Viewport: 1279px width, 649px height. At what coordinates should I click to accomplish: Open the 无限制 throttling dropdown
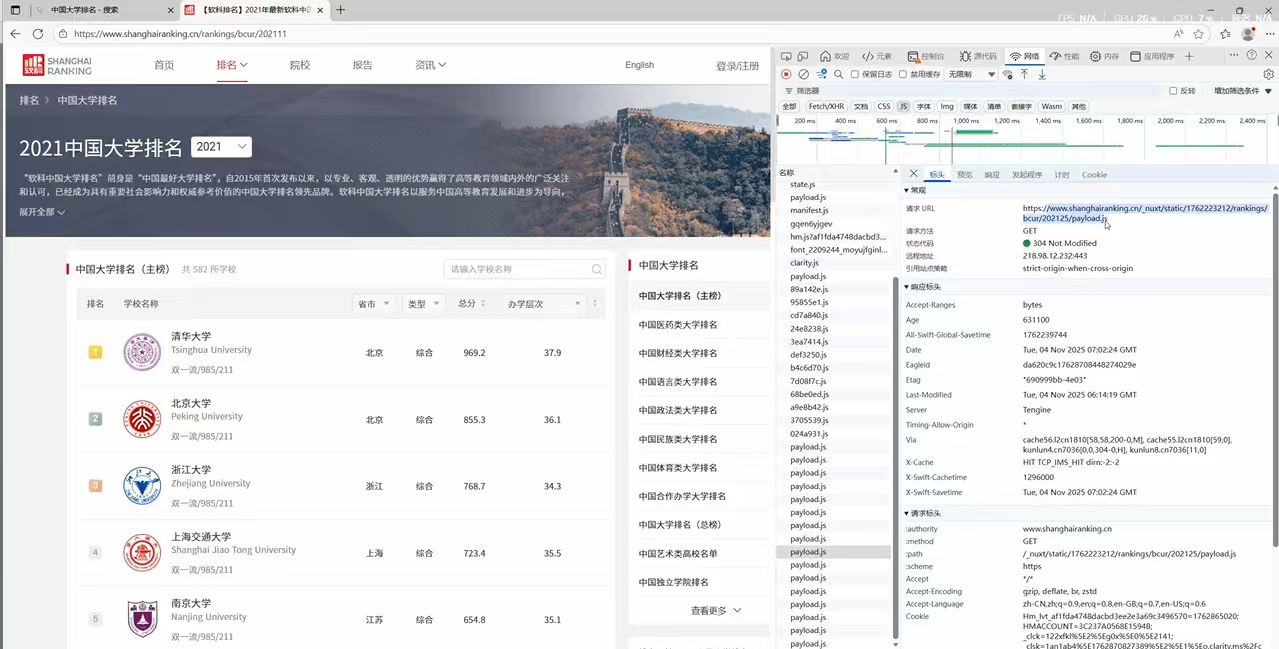click(x=972, y=74)
